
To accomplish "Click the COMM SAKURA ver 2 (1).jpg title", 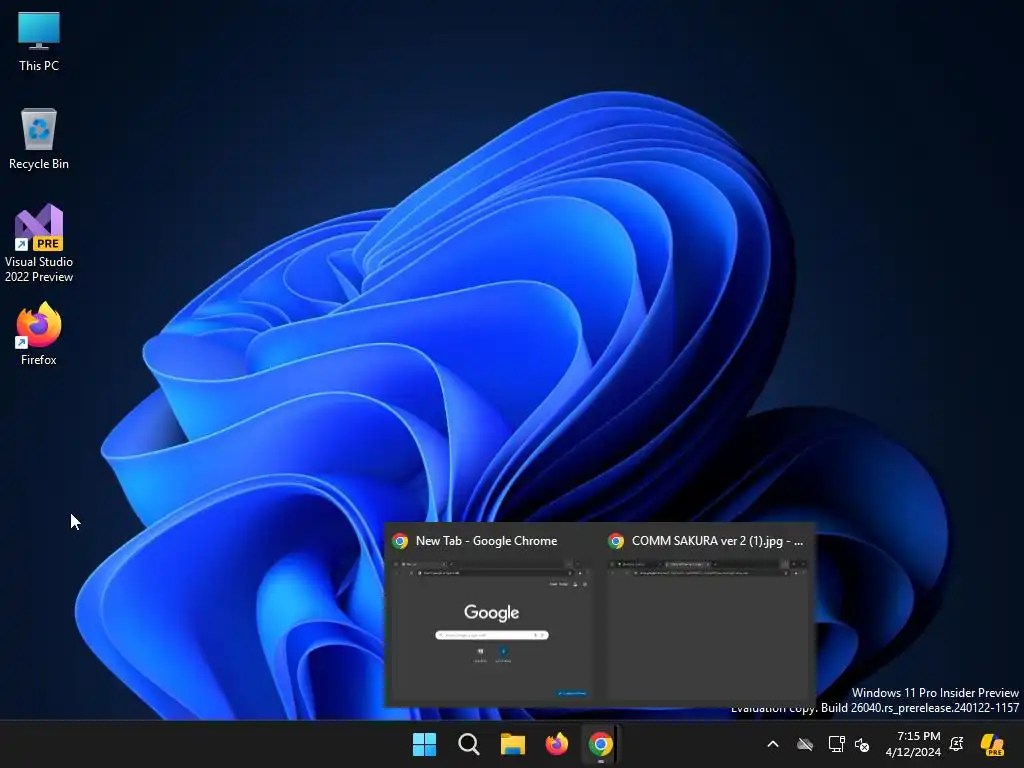I will coord(717,541).
